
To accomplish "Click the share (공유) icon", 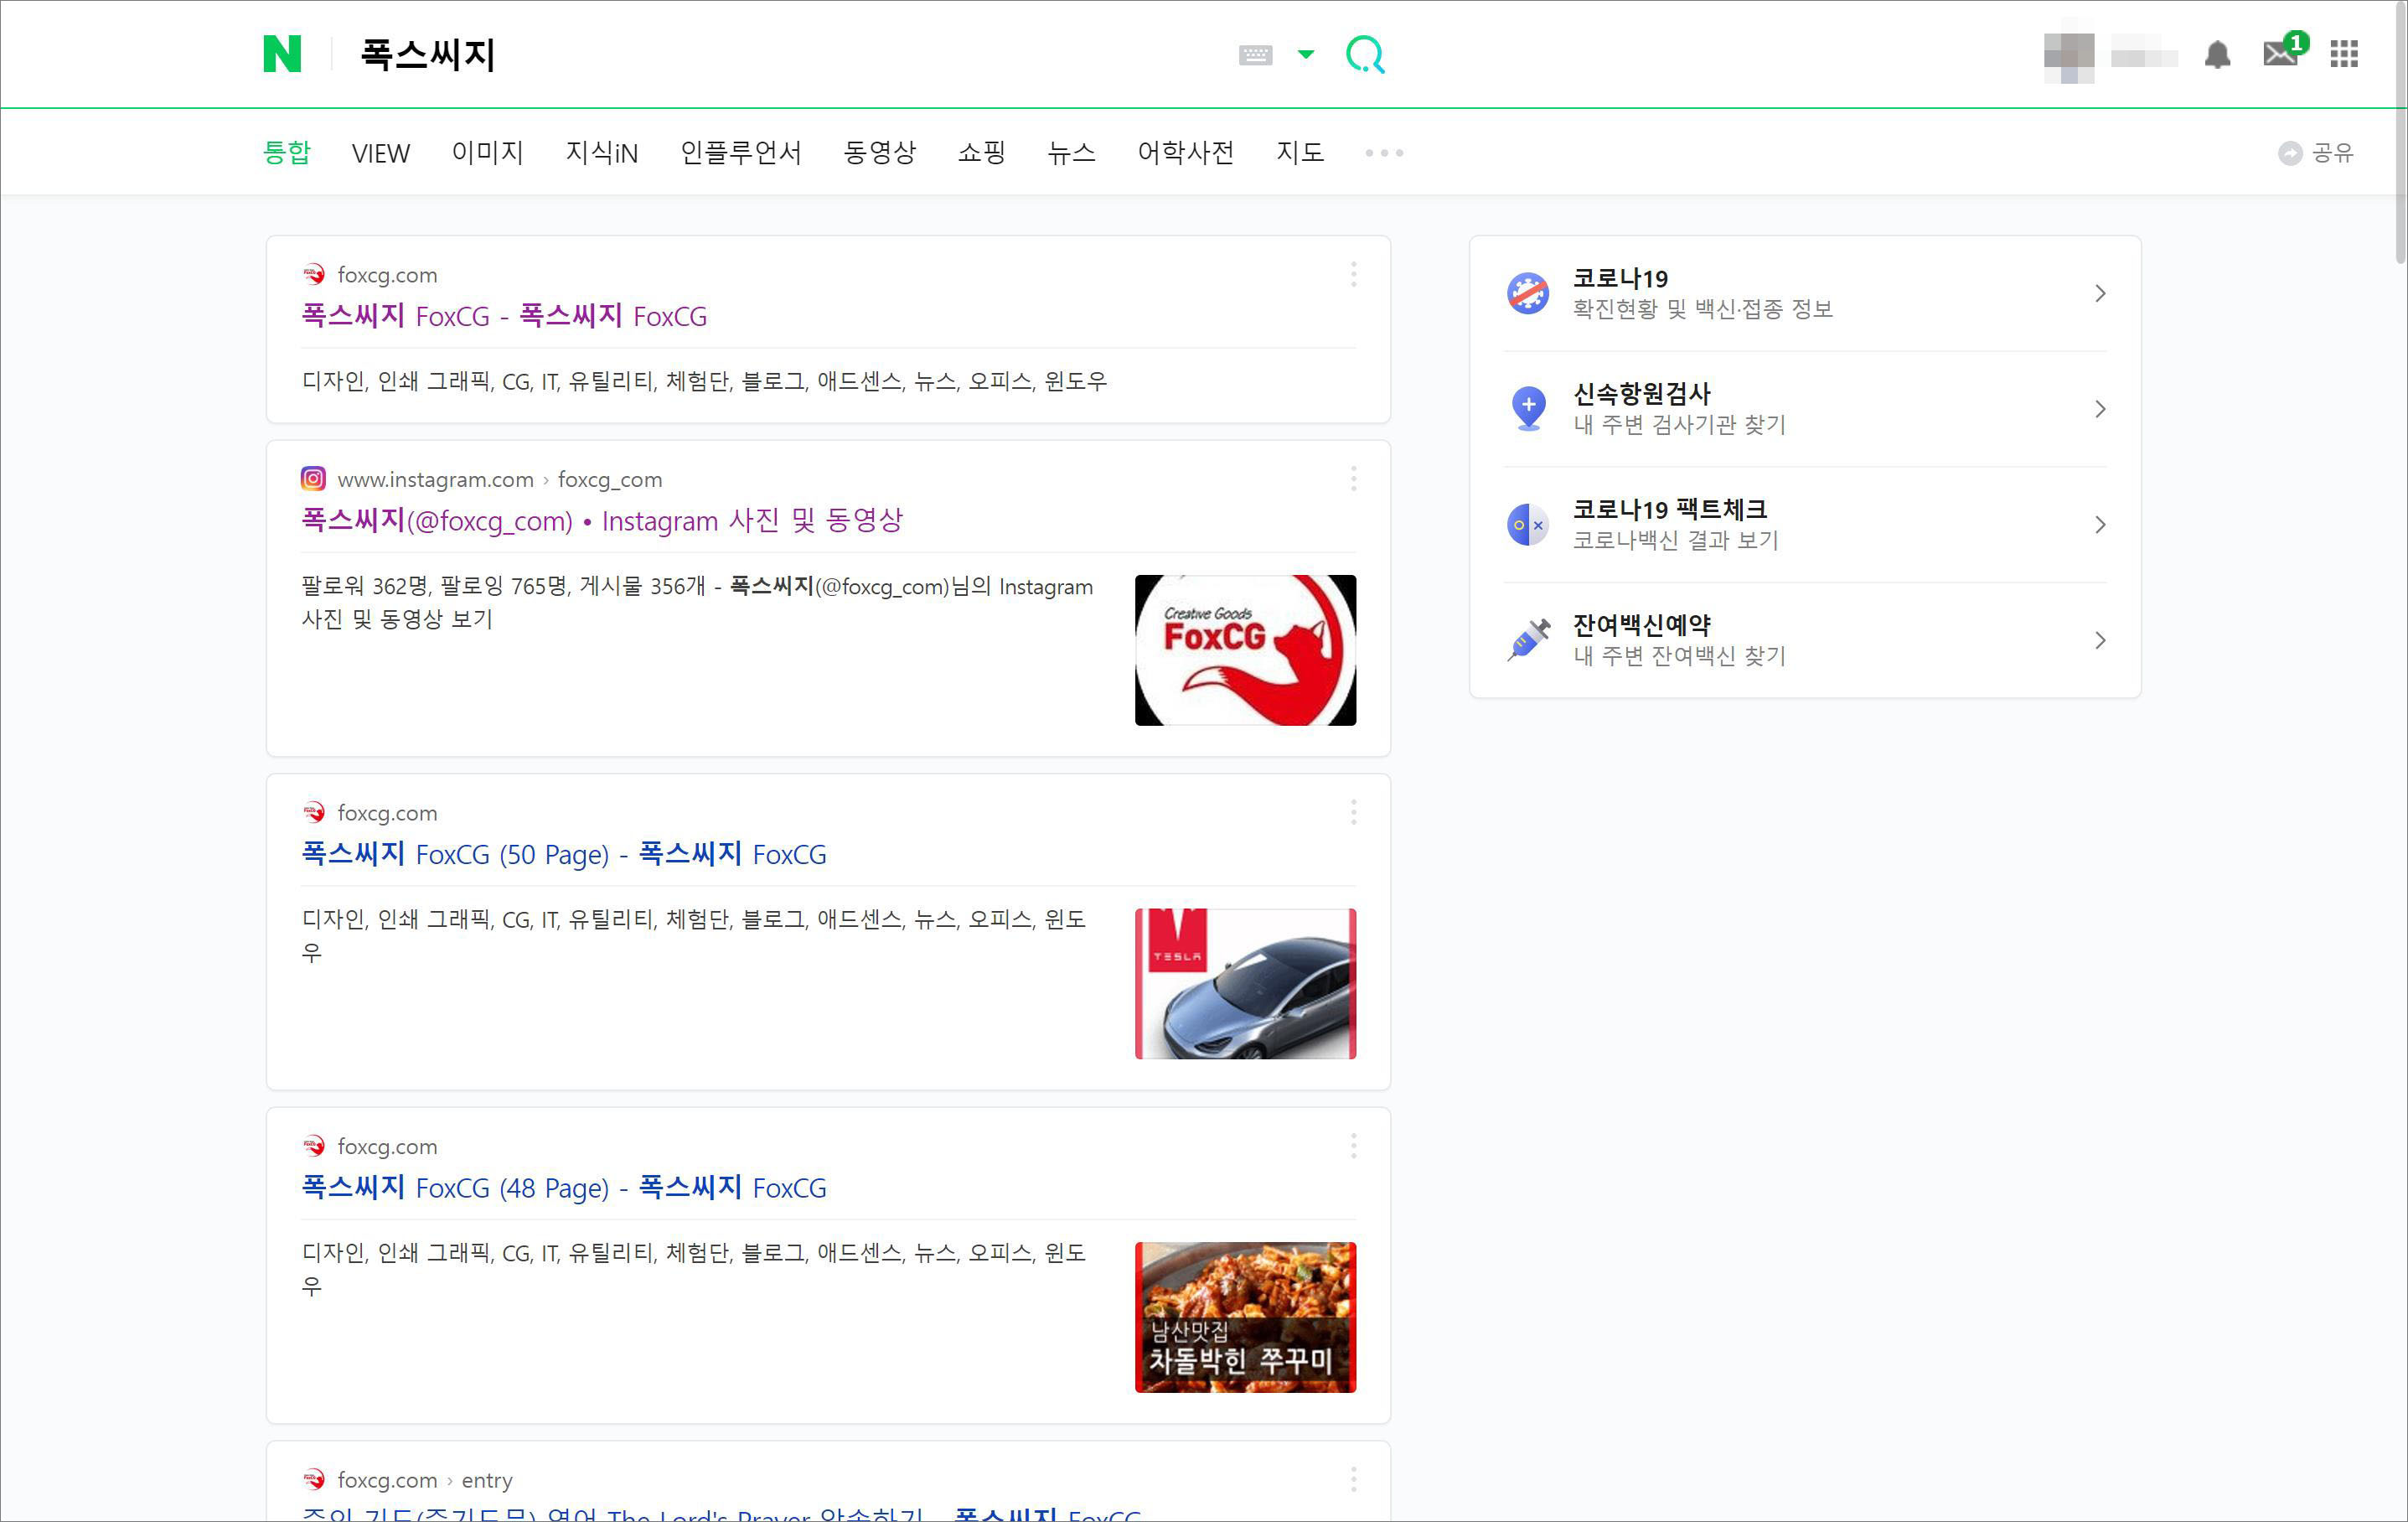I will coord(2290,153).
